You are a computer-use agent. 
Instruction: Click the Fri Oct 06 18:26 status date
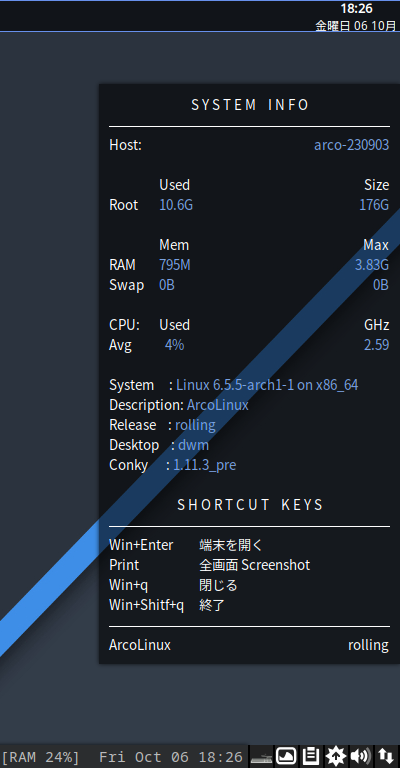(x=170, y=757)
